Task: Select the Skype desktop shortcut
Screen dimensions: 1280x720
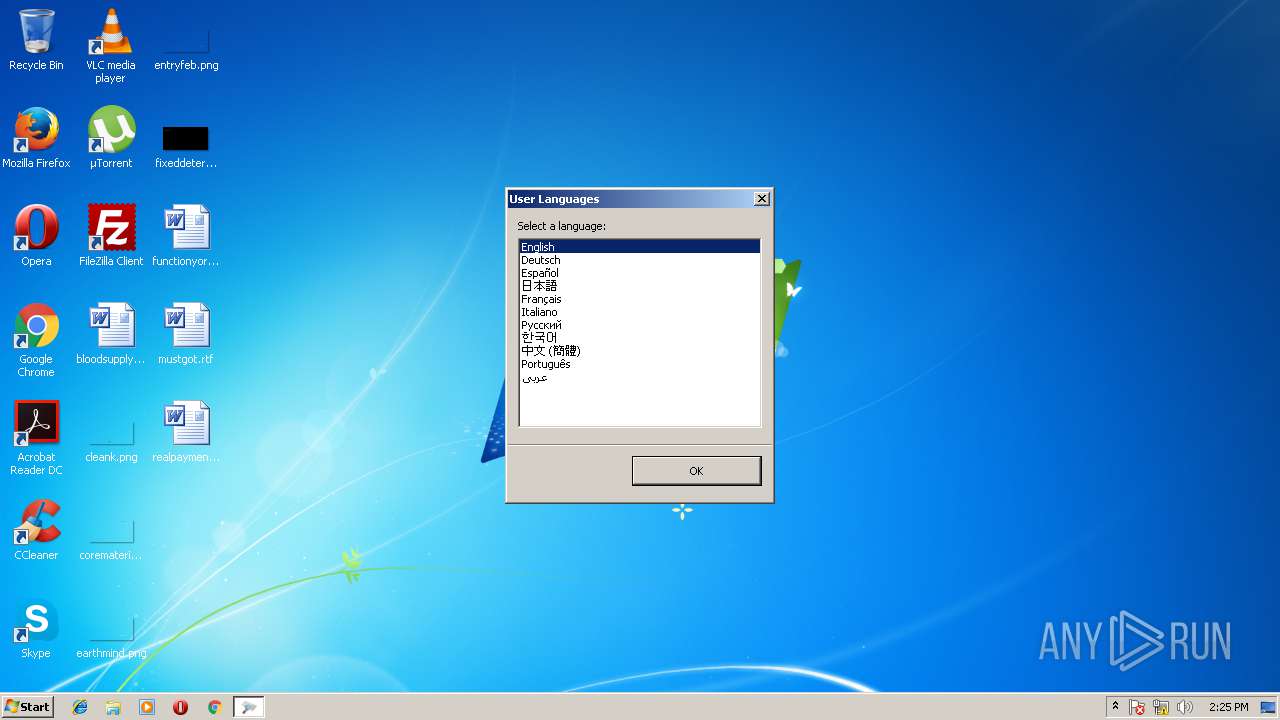Action: point(36,628)
